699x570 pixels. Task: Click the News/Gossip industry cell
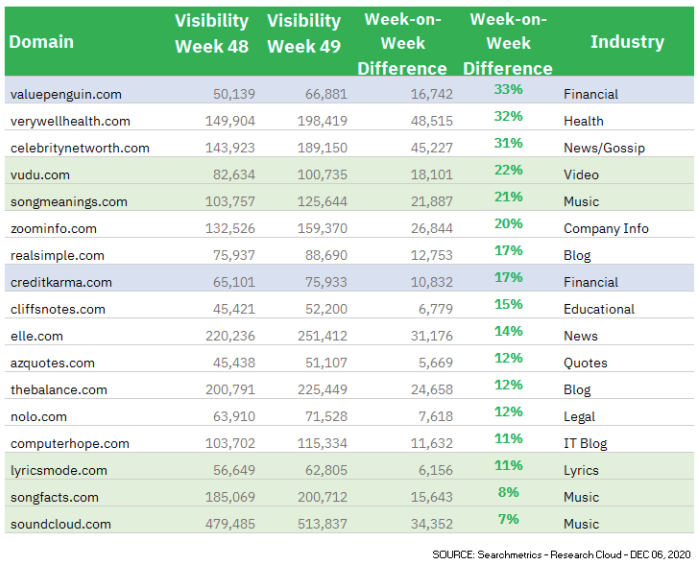tap(604, 148)
